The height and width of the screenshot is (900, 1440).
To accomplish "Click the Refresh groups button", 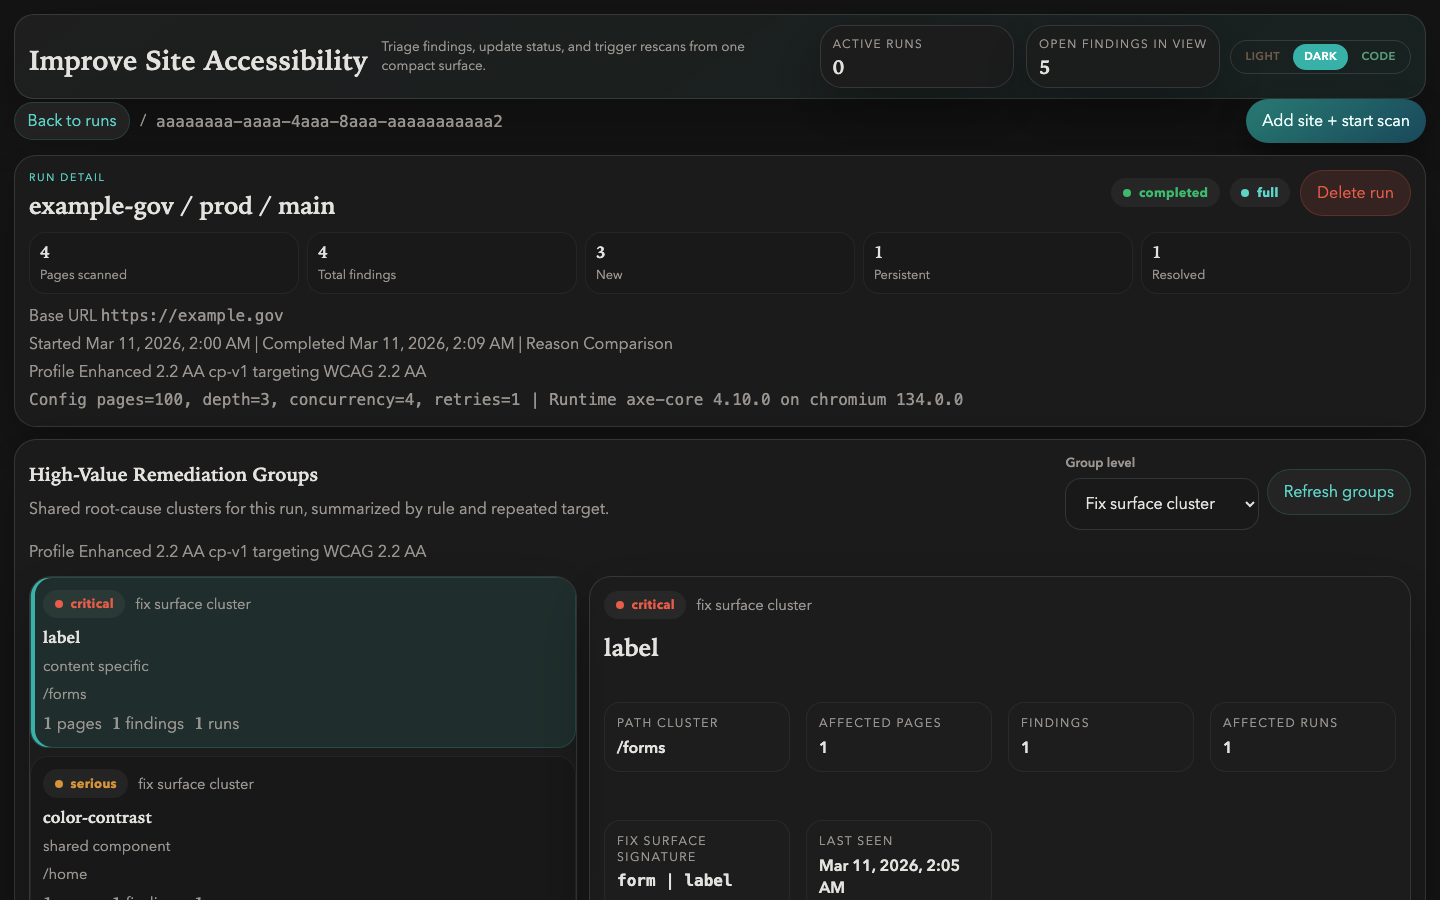I will pos(1338,492).
